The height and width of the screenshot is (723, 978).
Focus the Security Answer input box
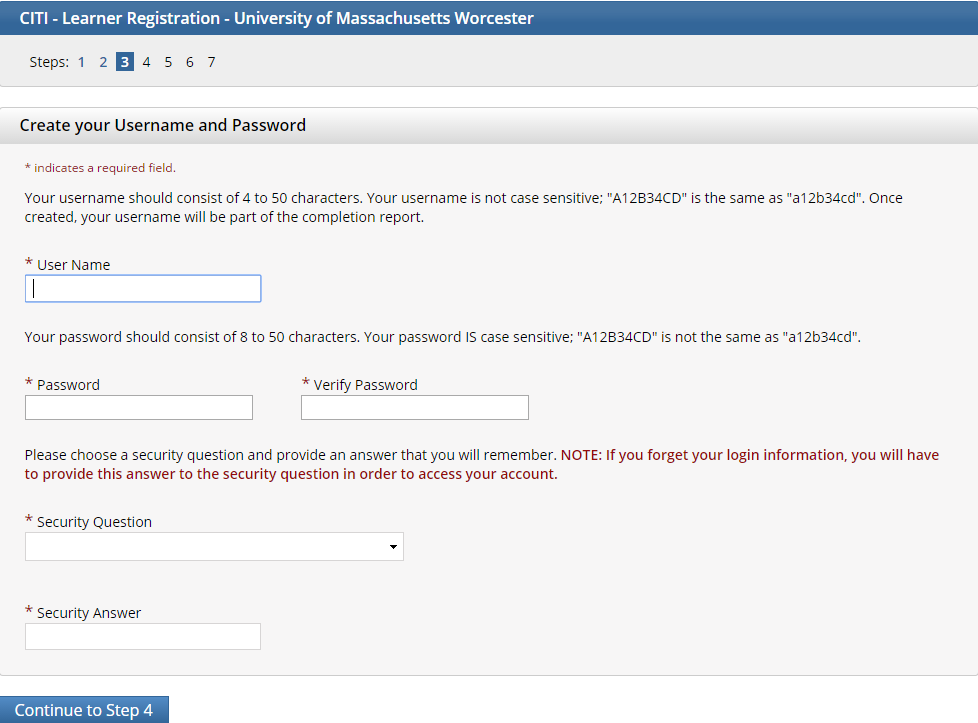tap(143, 637)
